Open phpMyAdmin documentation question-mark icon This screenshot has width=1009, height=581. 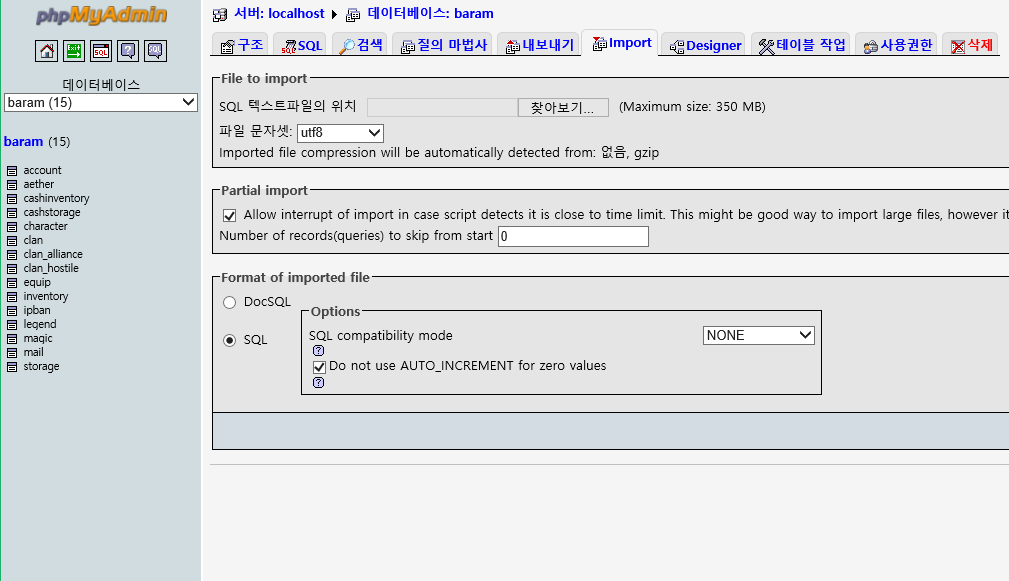click(x=128, y=51)
